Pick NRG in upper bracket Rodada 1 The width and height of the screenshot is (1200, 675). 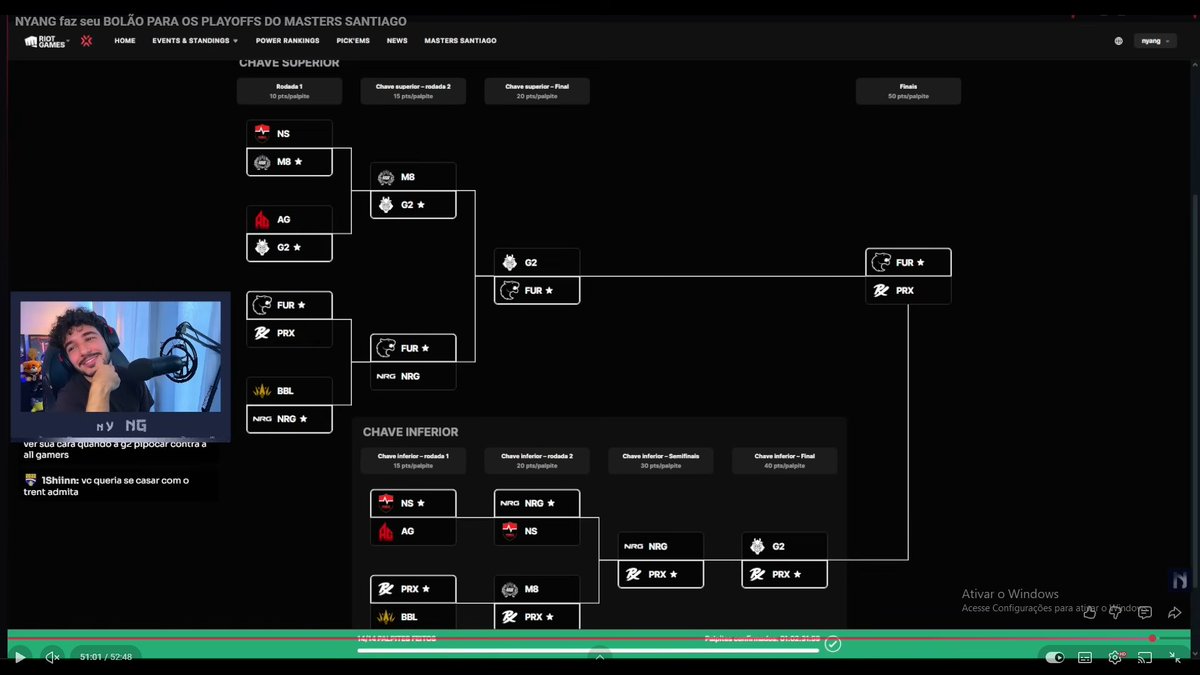click(289, 418)
